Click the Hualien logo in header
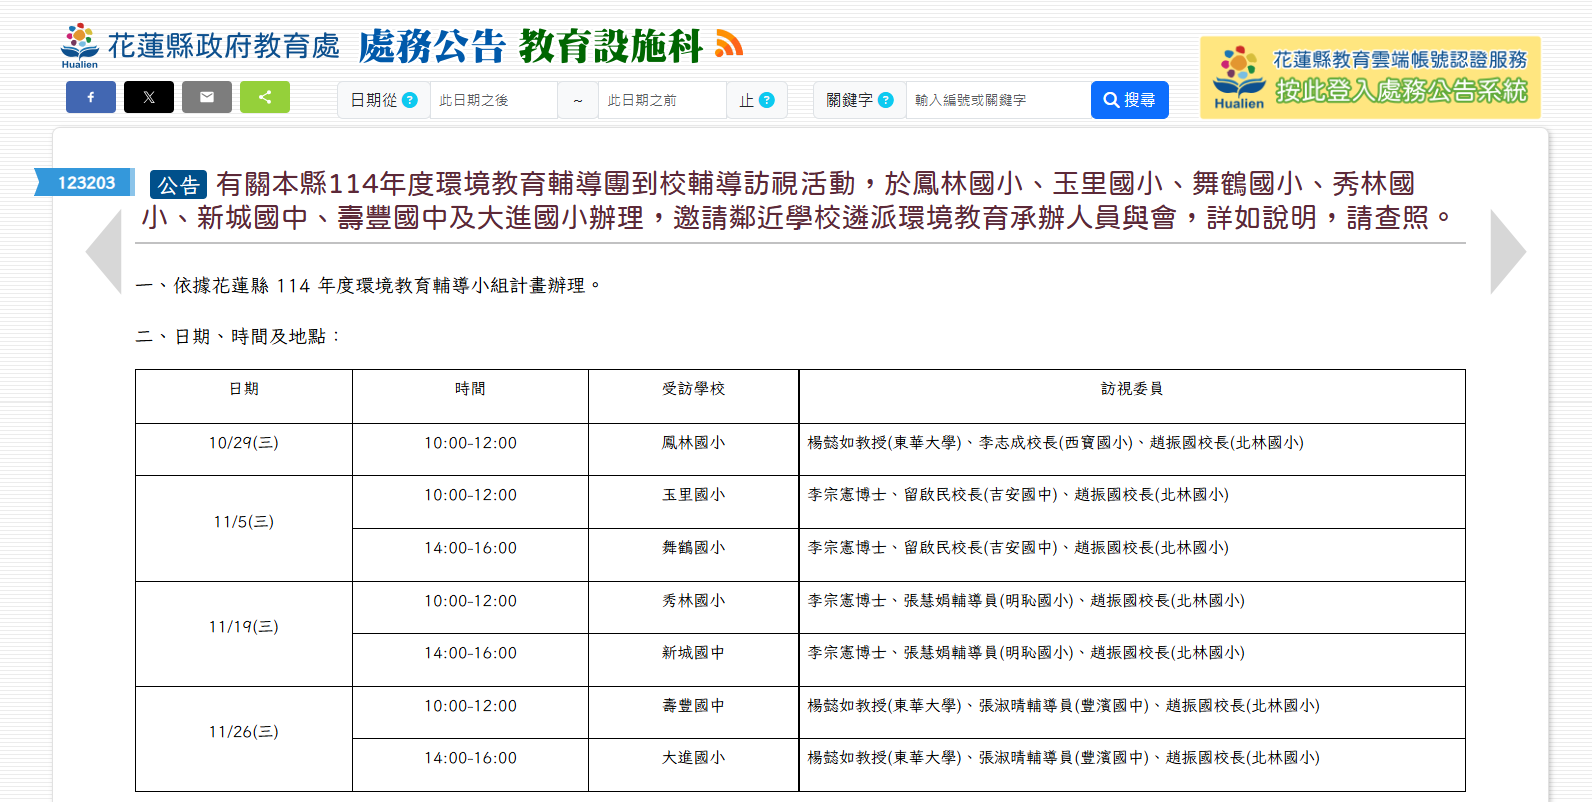 pyautogui.click(x=79, y=46)
